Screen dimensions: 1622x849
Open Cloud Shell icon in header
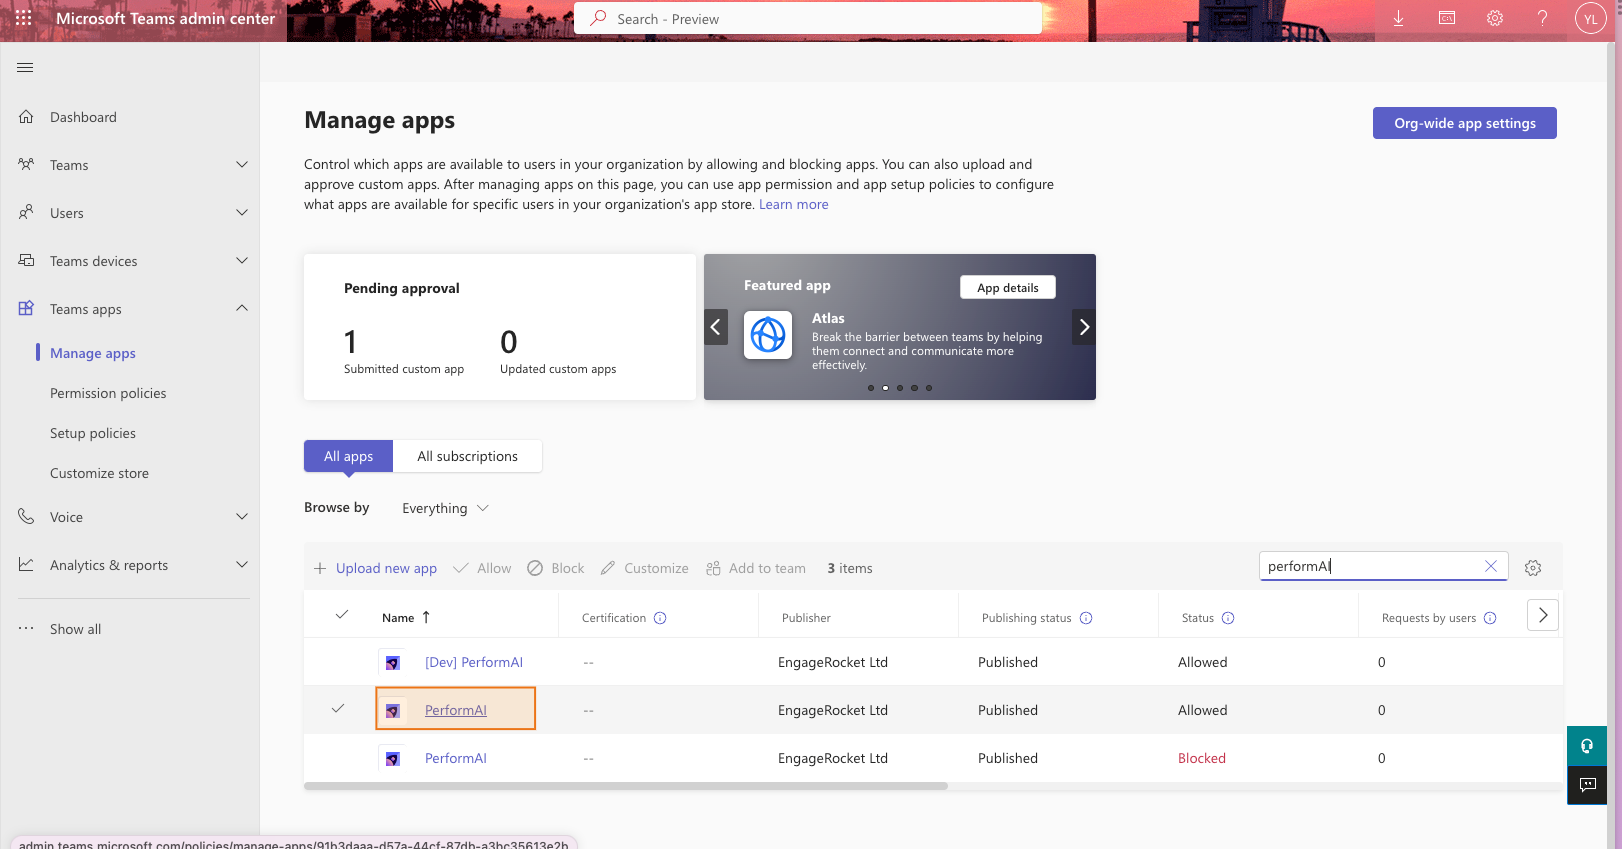1446,18
